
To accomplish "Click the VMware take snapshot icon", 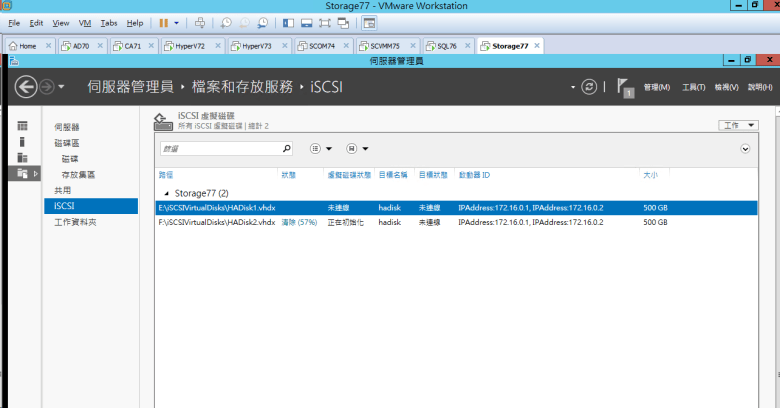I will pyautogui.click(x=227, y=22).
